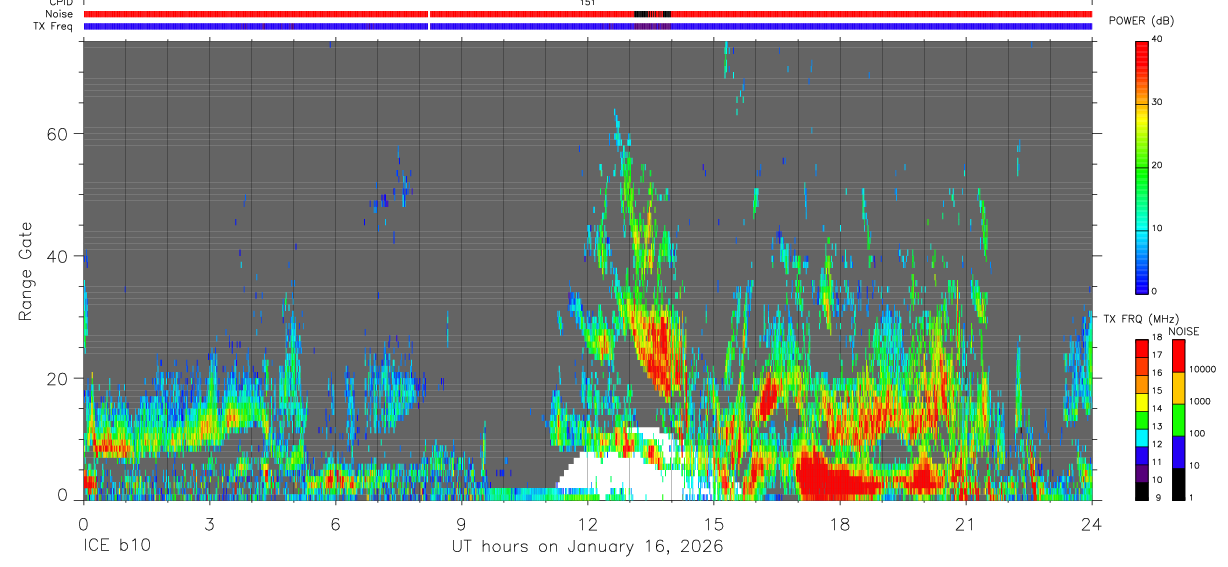Select the blue TX Freq status strip
Screen dimensions: 1228x567
588,26
